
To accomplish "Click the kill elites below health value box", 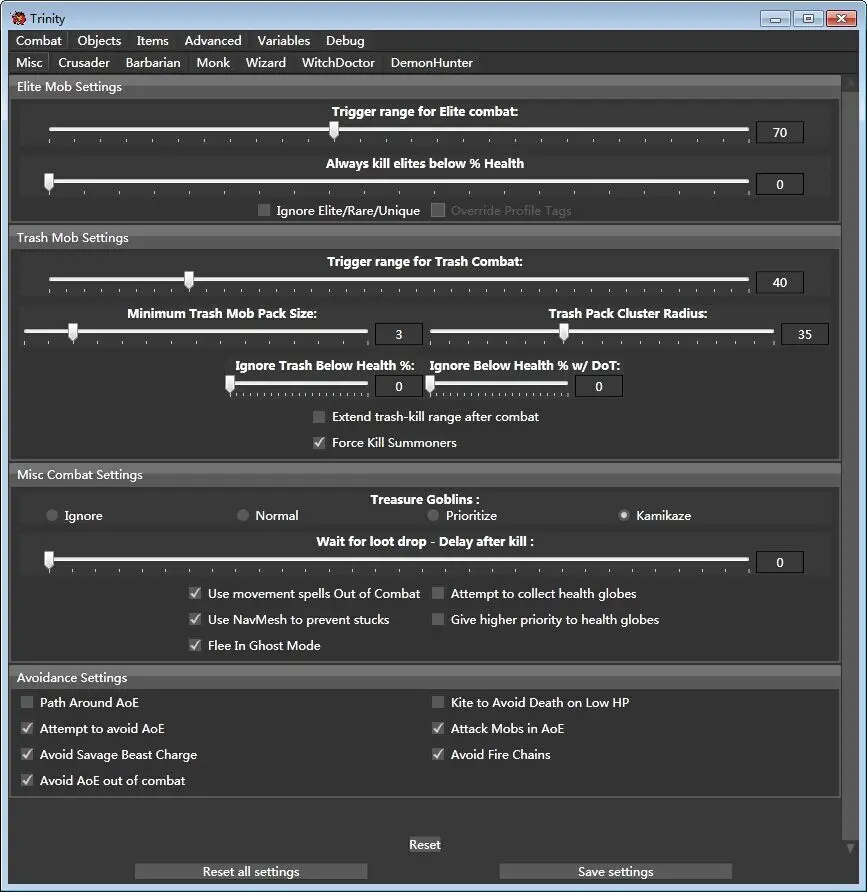I will click(x=779, y=184).
